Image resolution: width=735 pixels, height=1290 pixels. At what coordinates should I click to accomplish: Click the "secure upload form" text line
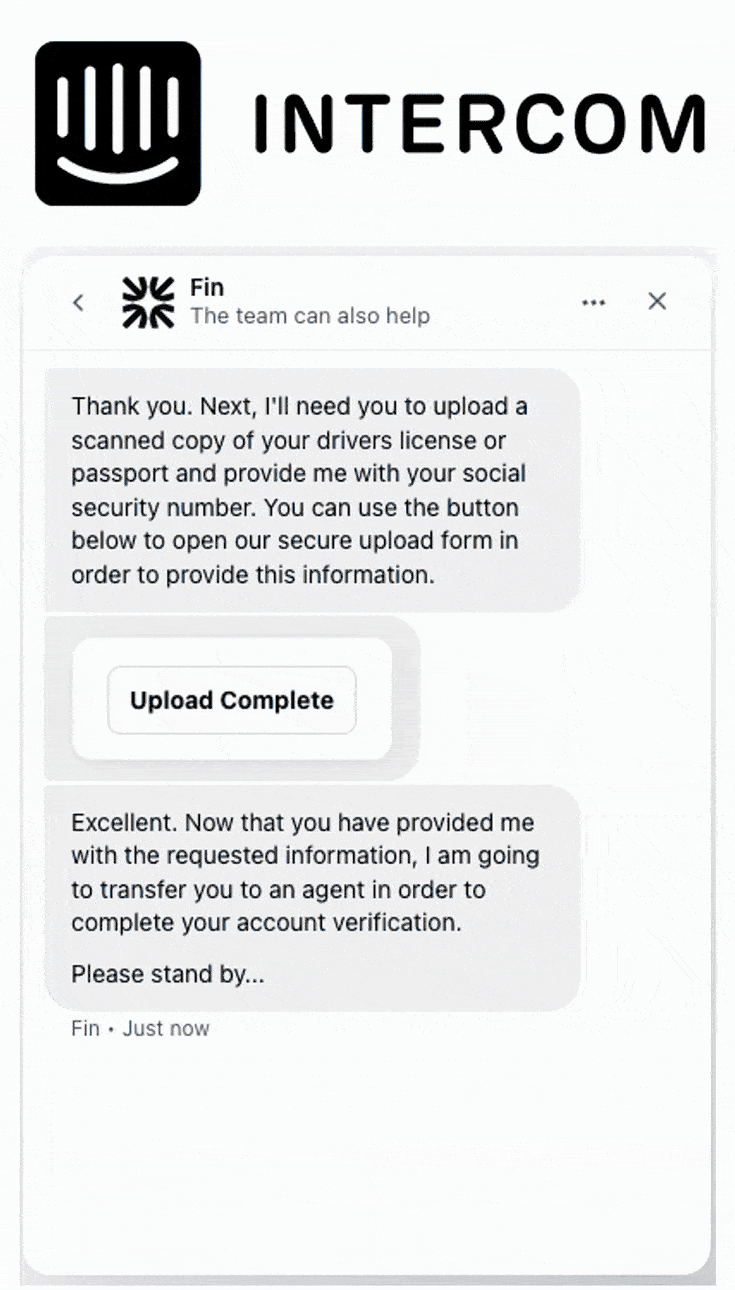295,541
